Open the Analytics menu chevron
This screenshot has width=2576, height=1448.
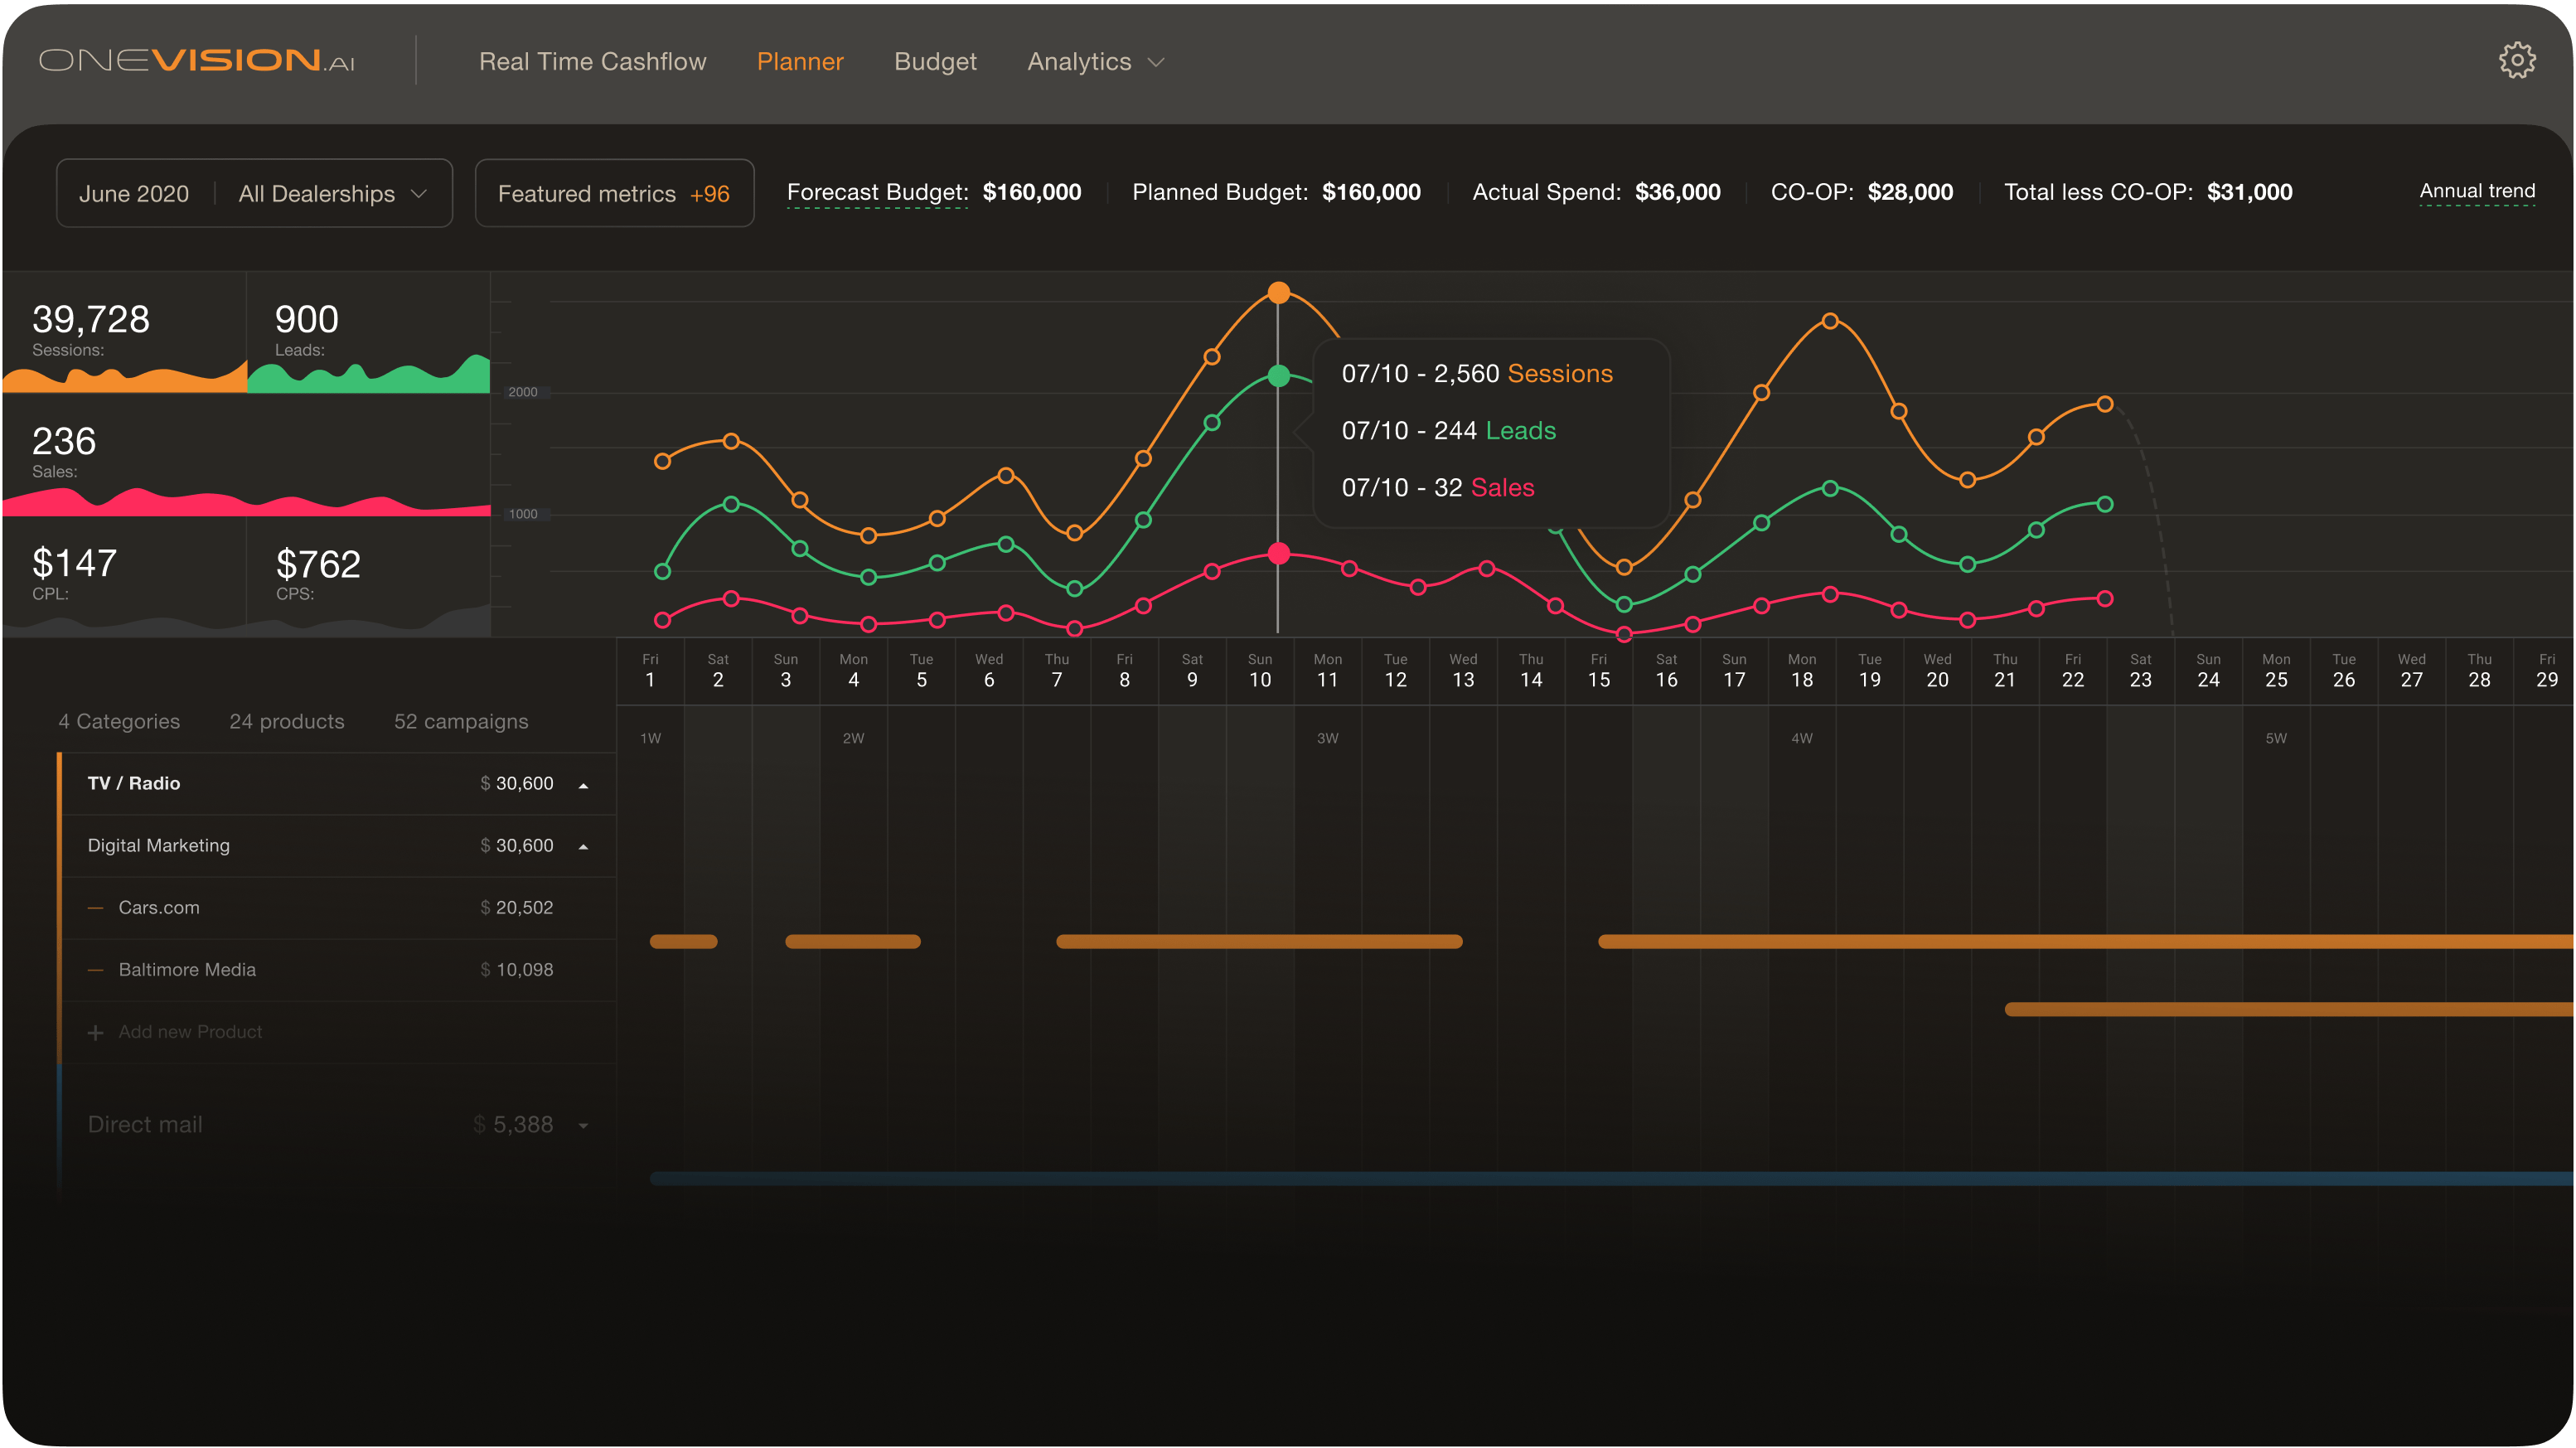(x=1156, y=62)
